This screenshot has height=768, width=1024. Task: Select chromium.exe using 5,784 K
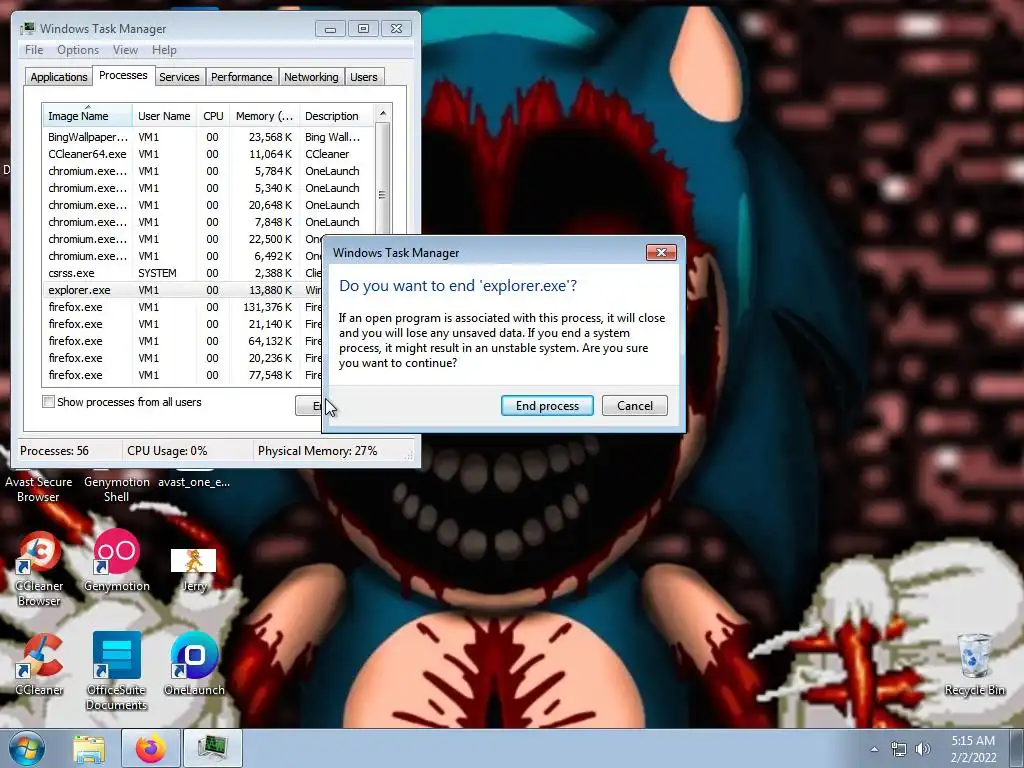(208, 171)
